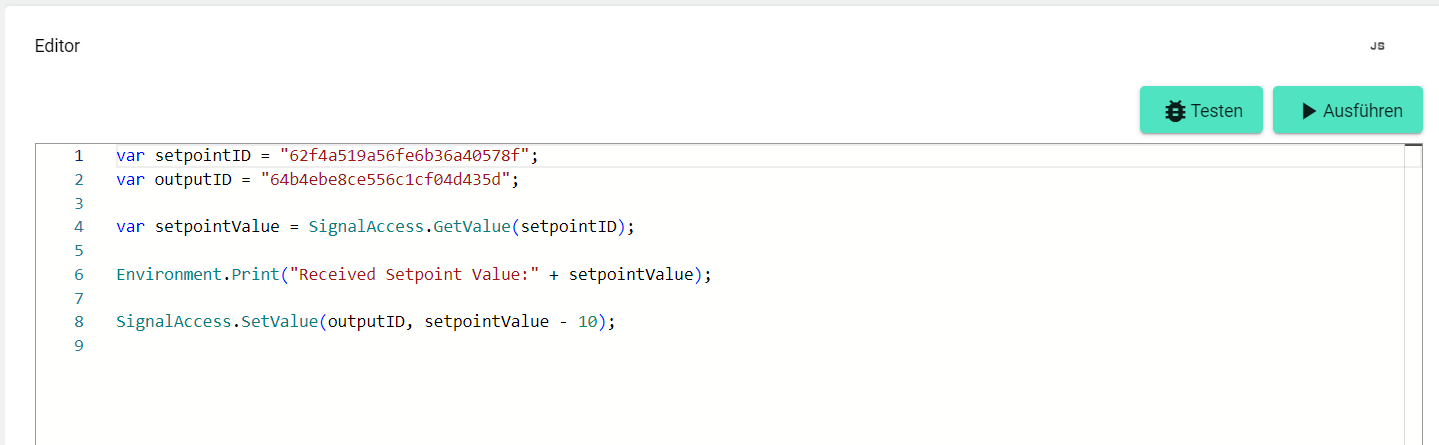Screen dimensions: 1439x445
Task: Click GetValue in line 4
Action: point(473,227)
